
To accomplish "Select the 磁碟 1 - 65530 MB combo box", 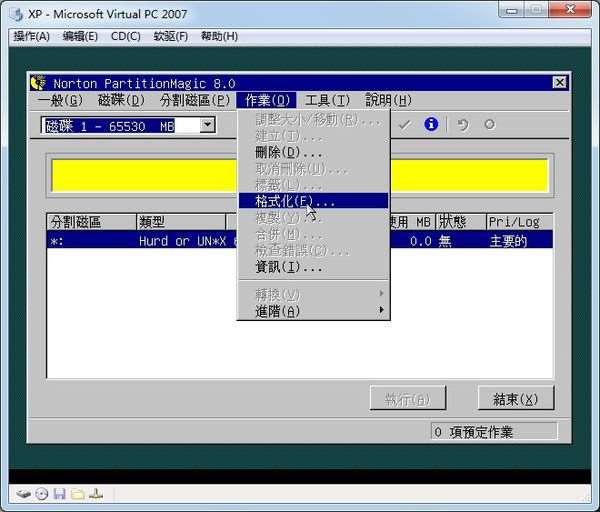I will pyautogui.click(x=128, y=125).
